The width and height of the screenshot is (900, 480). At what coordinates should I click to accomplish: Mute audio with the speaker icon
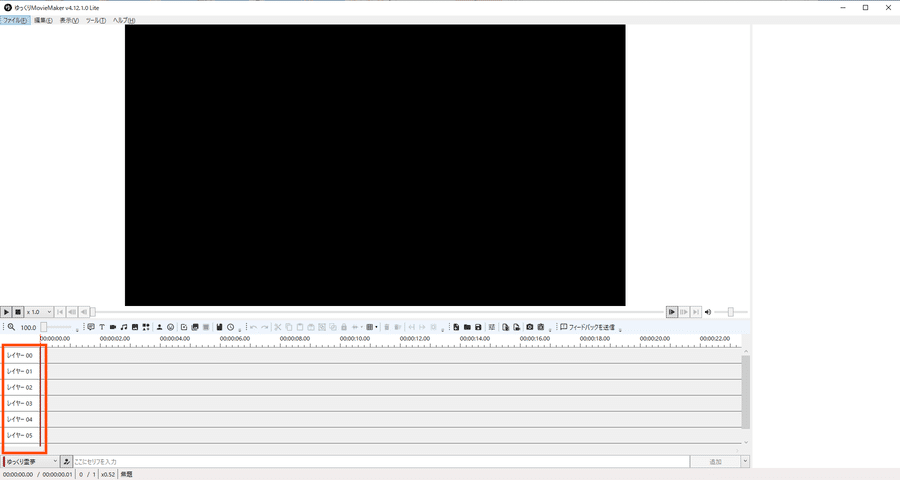pos(708,312)
